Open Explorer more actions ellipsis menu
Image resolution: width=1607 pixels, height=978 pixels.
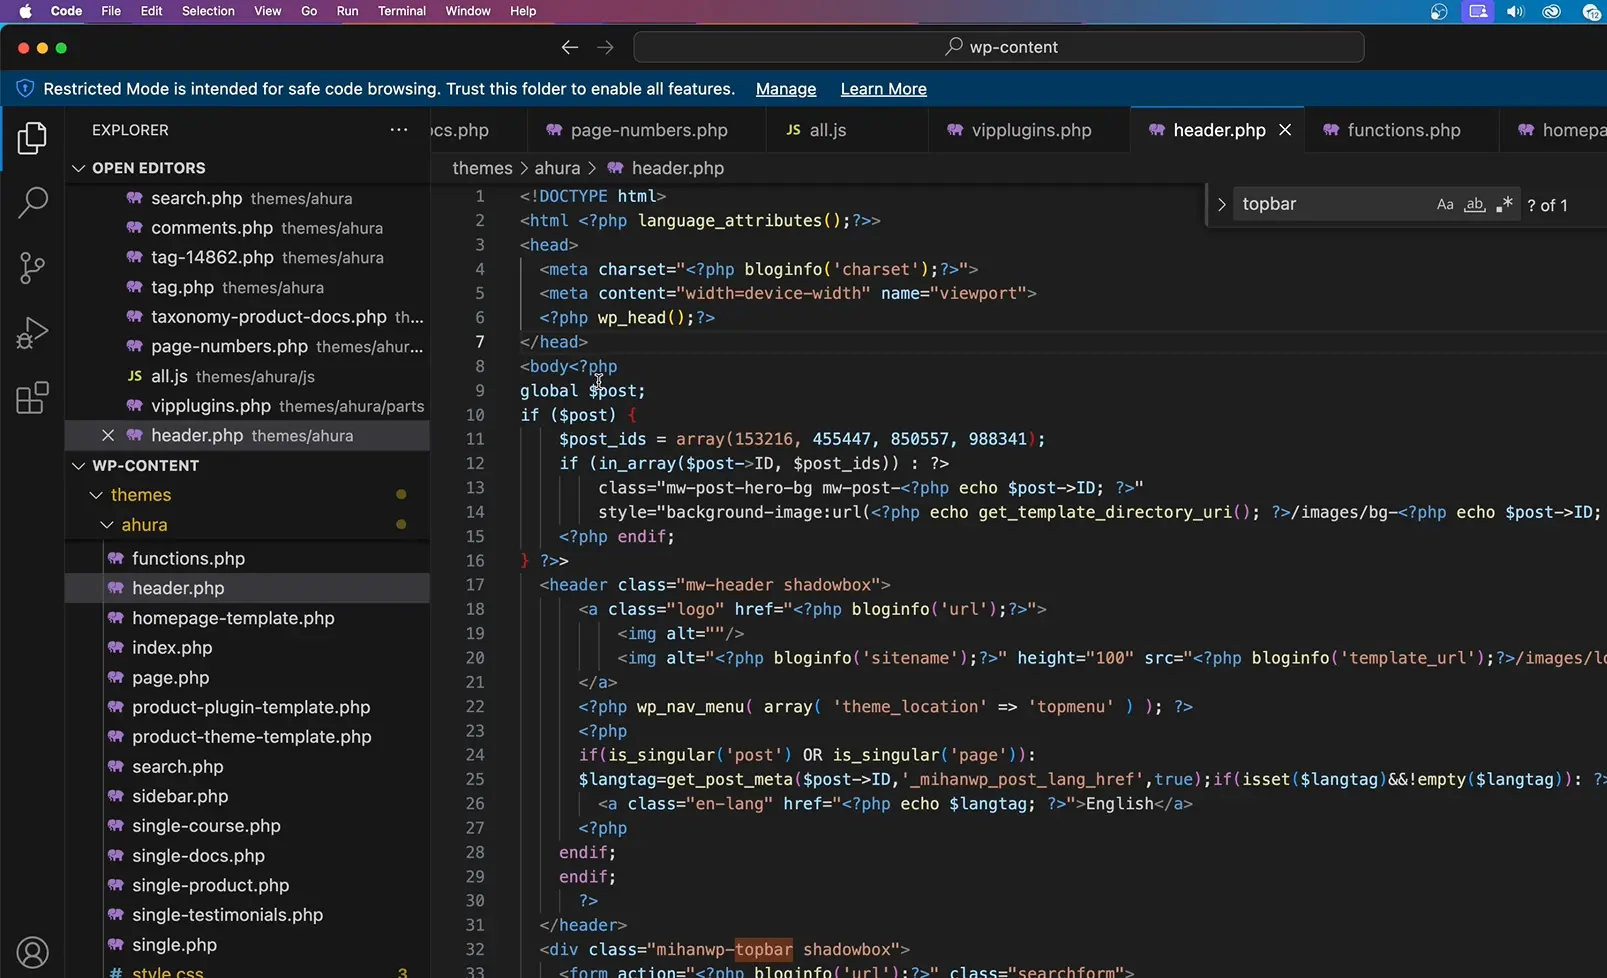pos(398,130)
